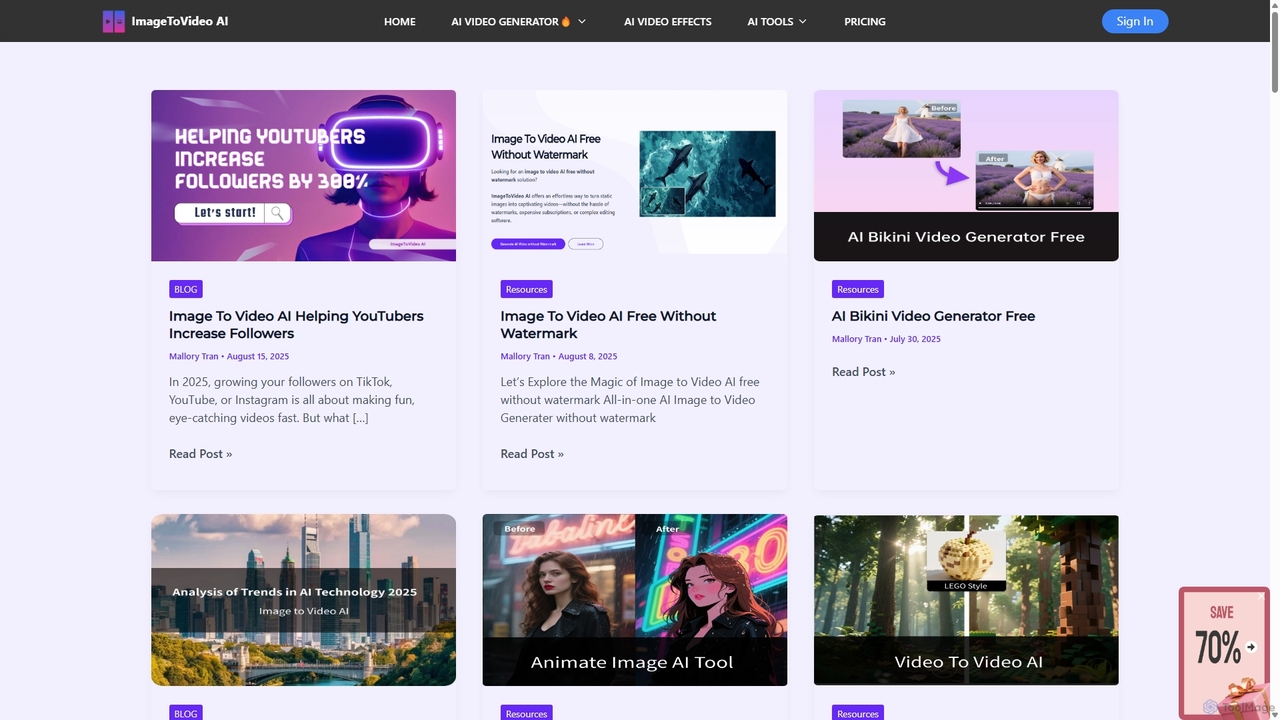This screenshot has height=720, width=1280.
Task: Open the Animate Image AI Tool thumbnail
Action: [635, 600]
